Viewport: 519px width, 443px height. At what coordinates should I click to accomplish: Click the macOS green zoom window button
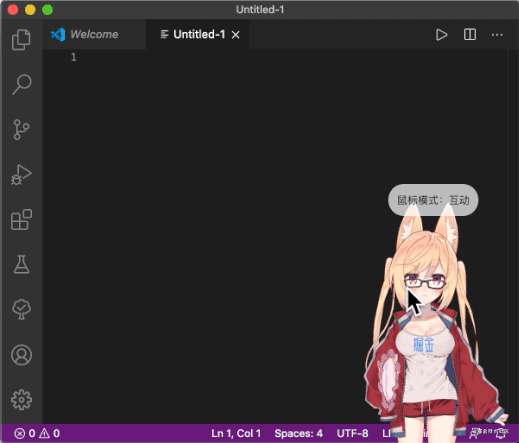coord(47,10)
